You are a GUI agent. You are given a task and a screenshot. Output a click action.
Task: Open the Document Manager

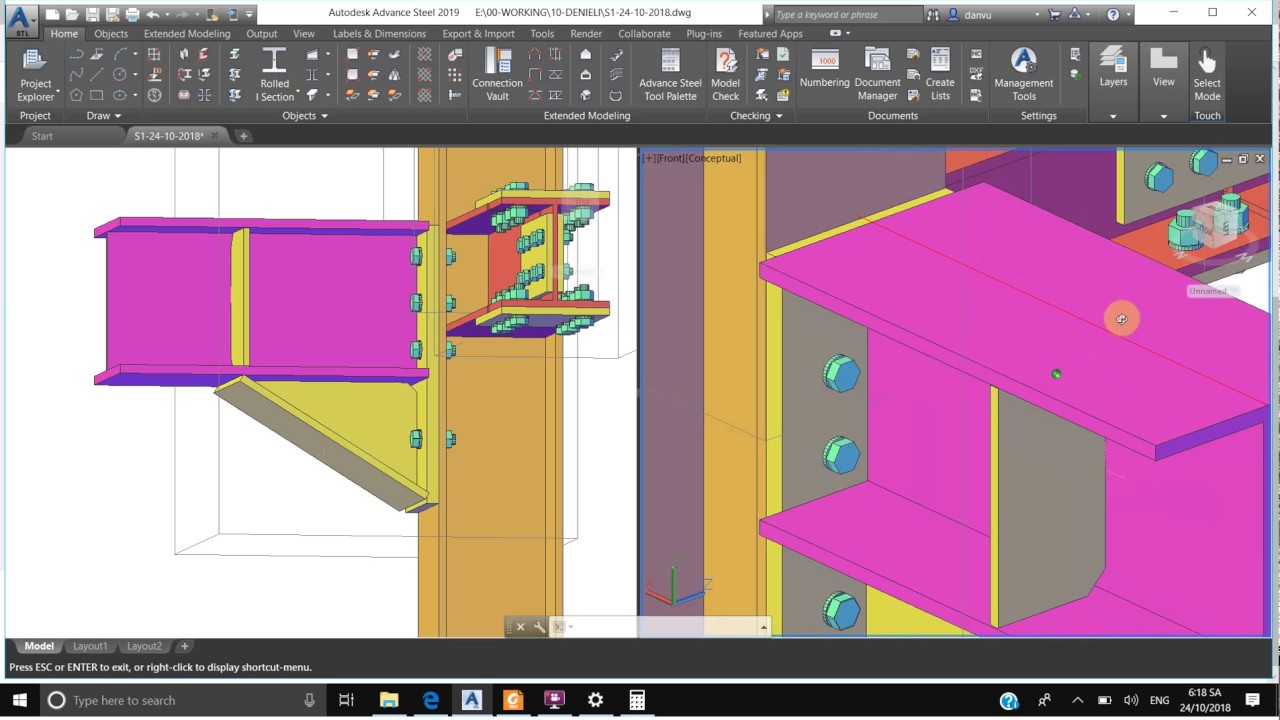877,75
